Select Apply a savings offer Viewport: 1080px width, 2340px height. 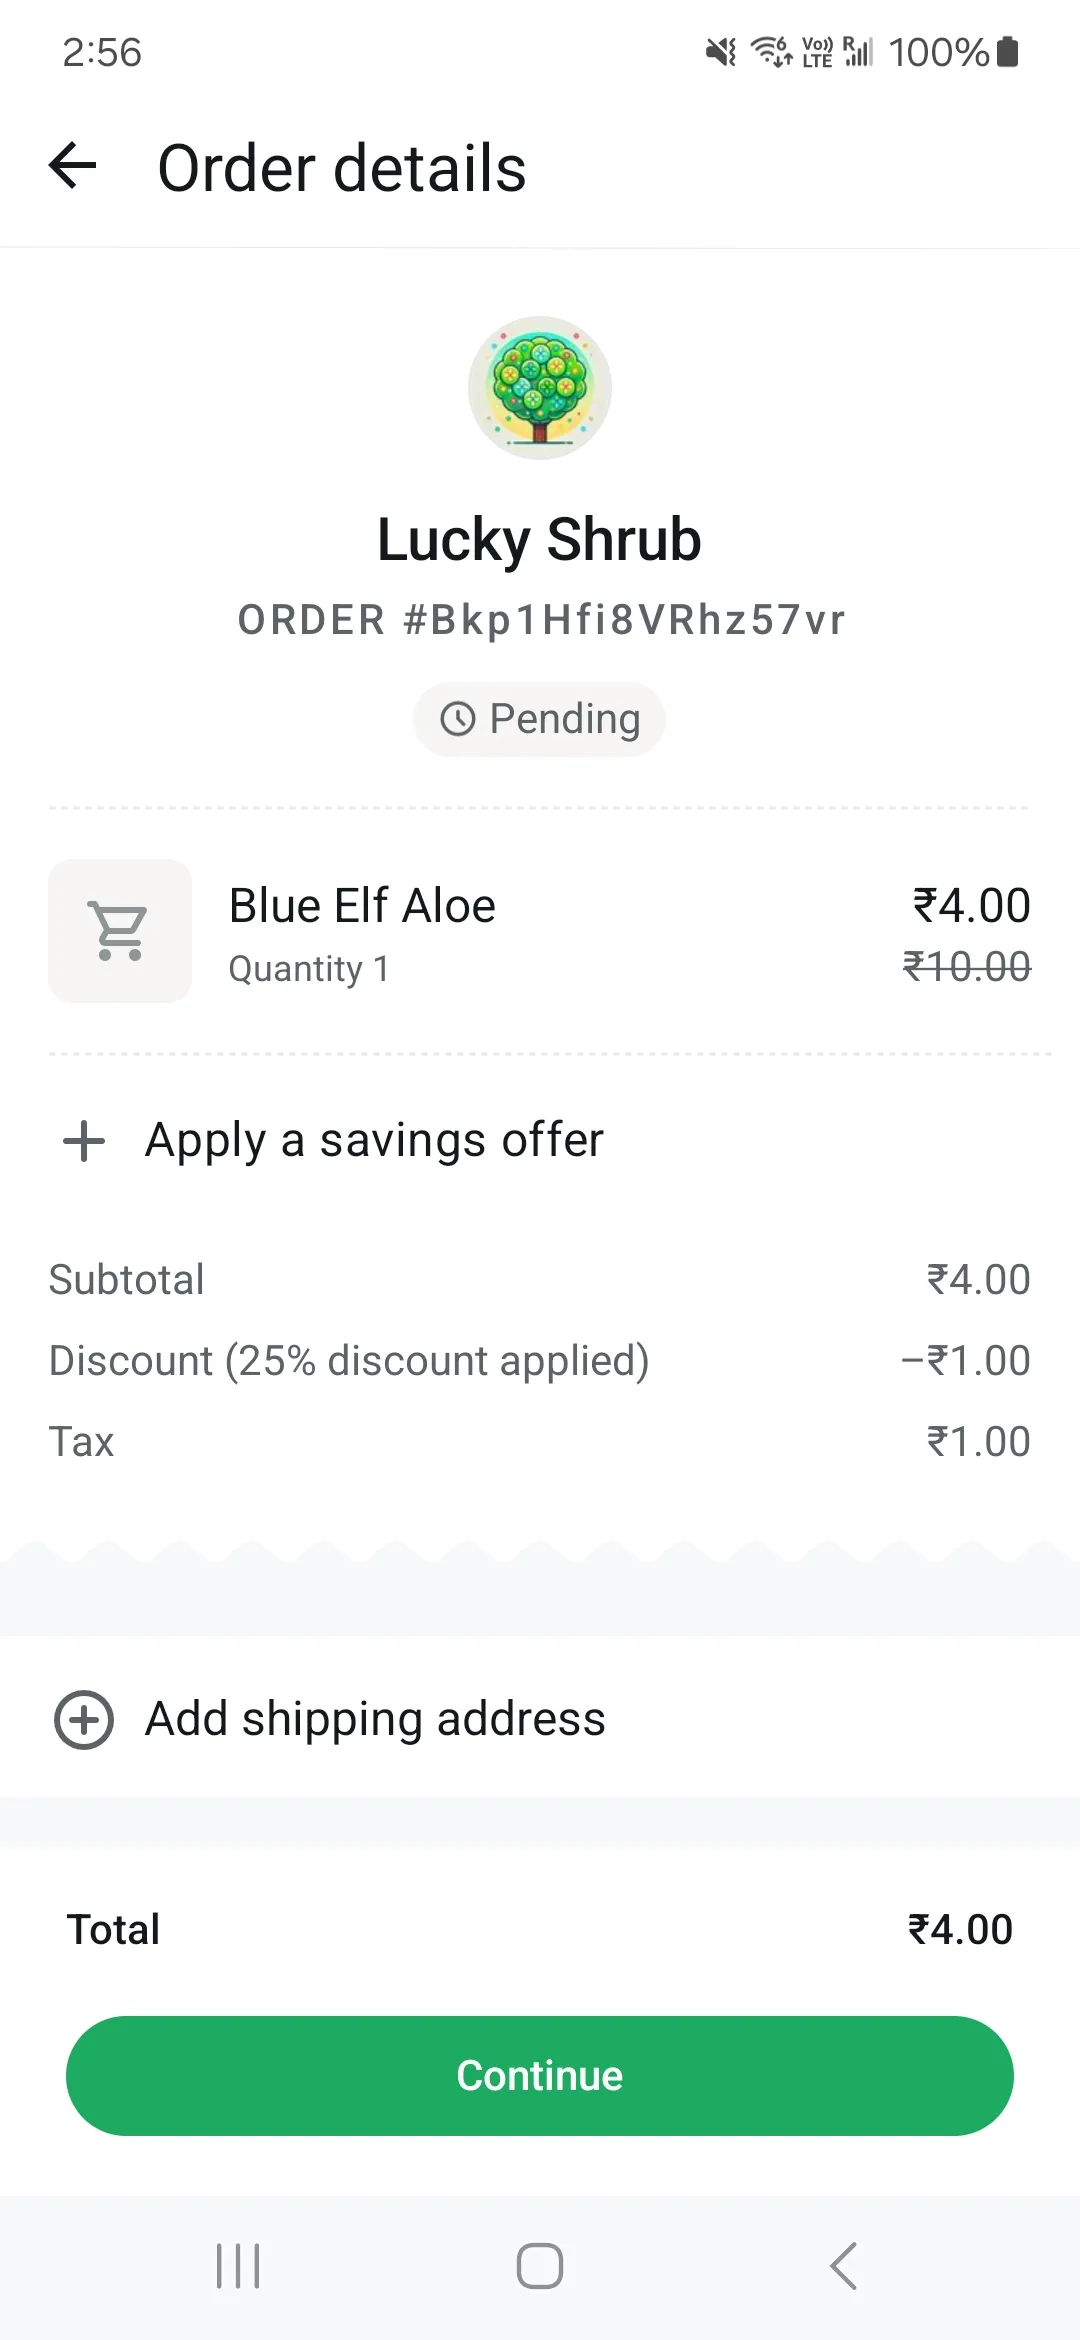pyautogui.click(x=374, y=1140)
